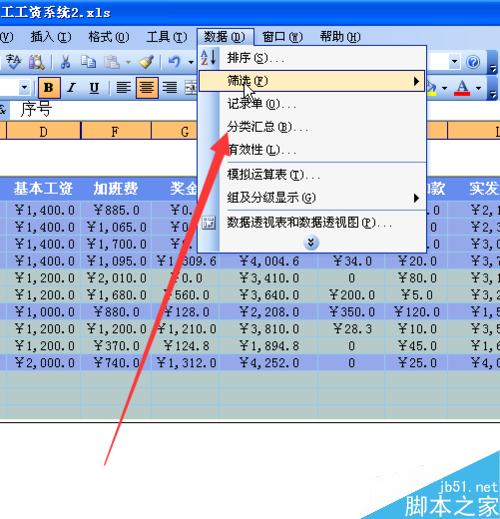Open the 格式(O) menu

click(109, 37)
